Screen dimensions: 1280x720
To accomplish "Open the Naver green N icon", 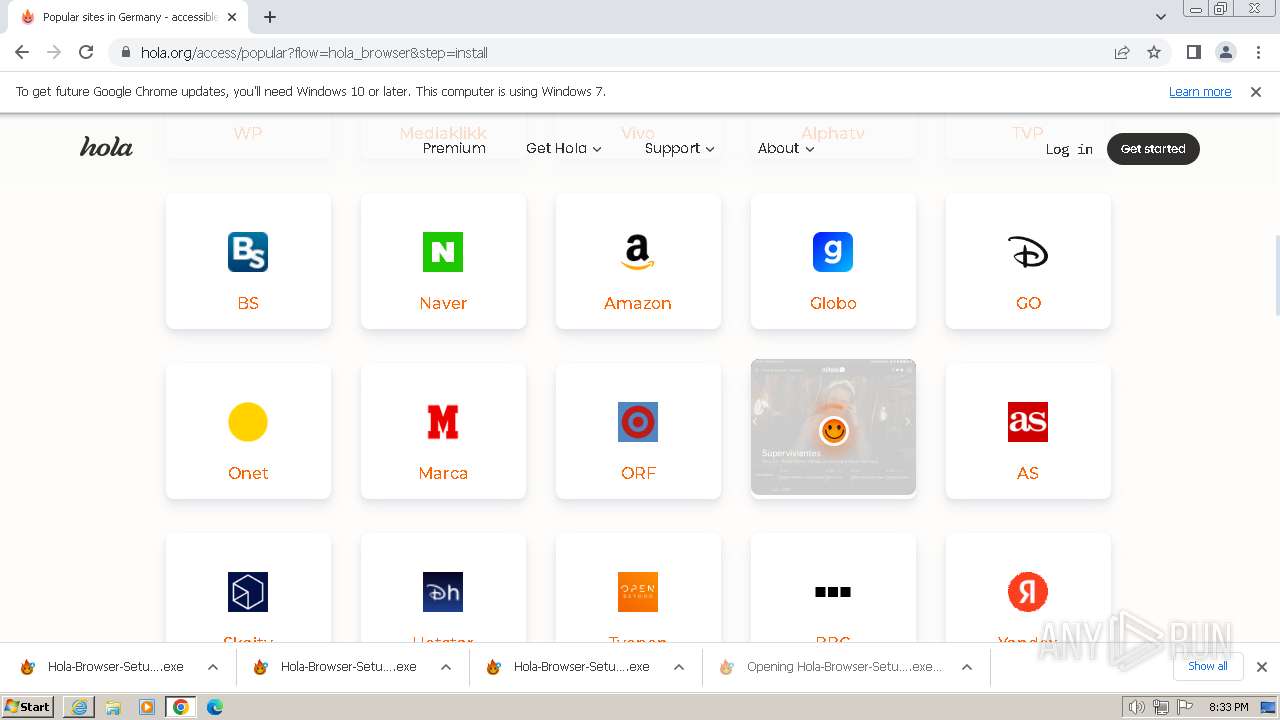I will (x=443, y=252).
